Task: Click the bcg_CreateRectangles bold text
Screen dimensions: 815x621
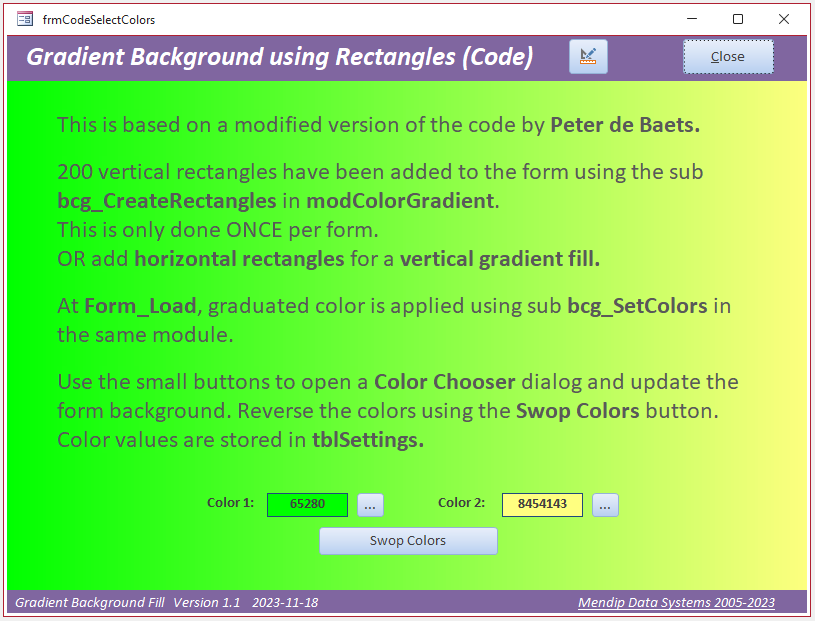Action: point(167,201)
